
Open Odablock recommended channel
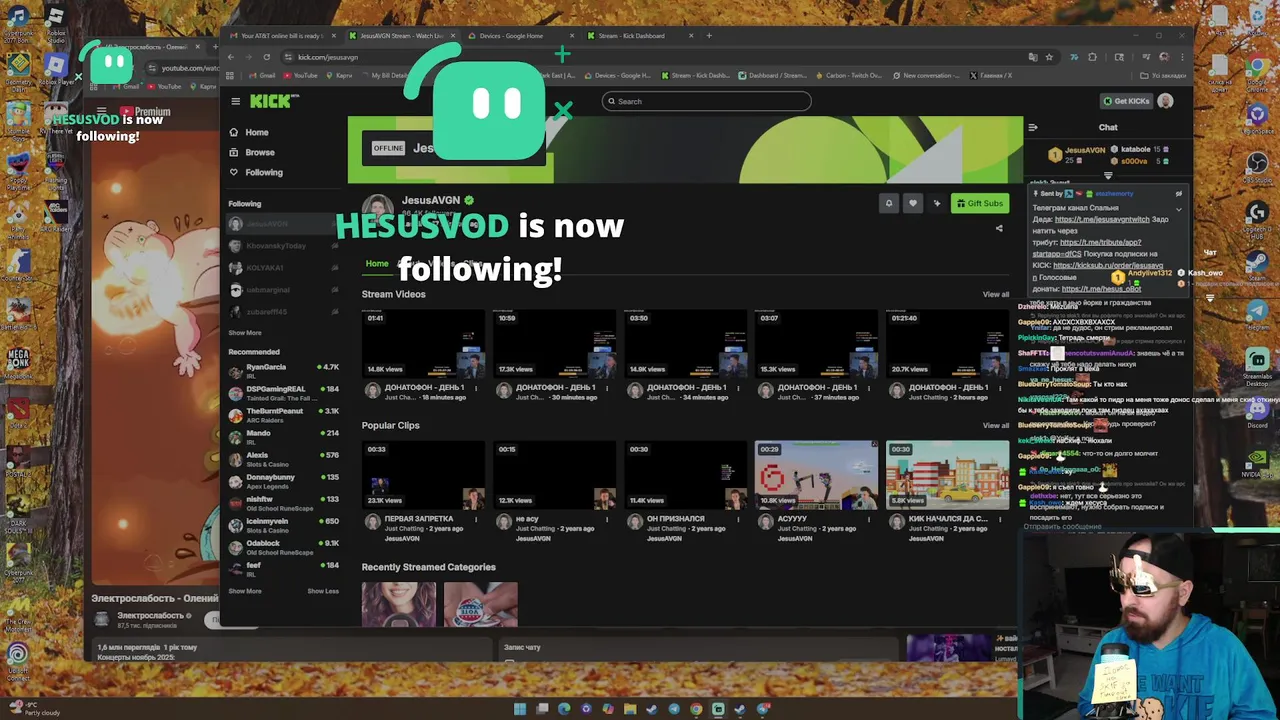click(x=284, y=547)
